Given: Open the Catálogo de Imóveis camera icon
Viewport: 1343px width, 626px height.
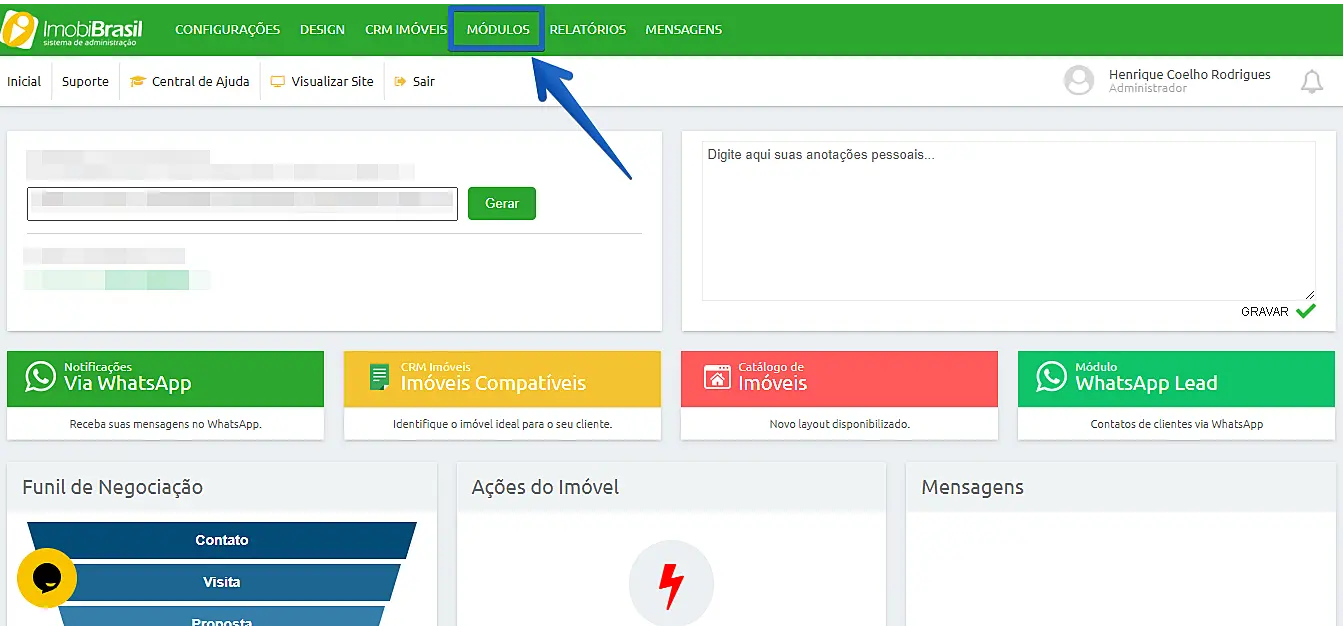Looking at the screenshot, I should point(716,378).
